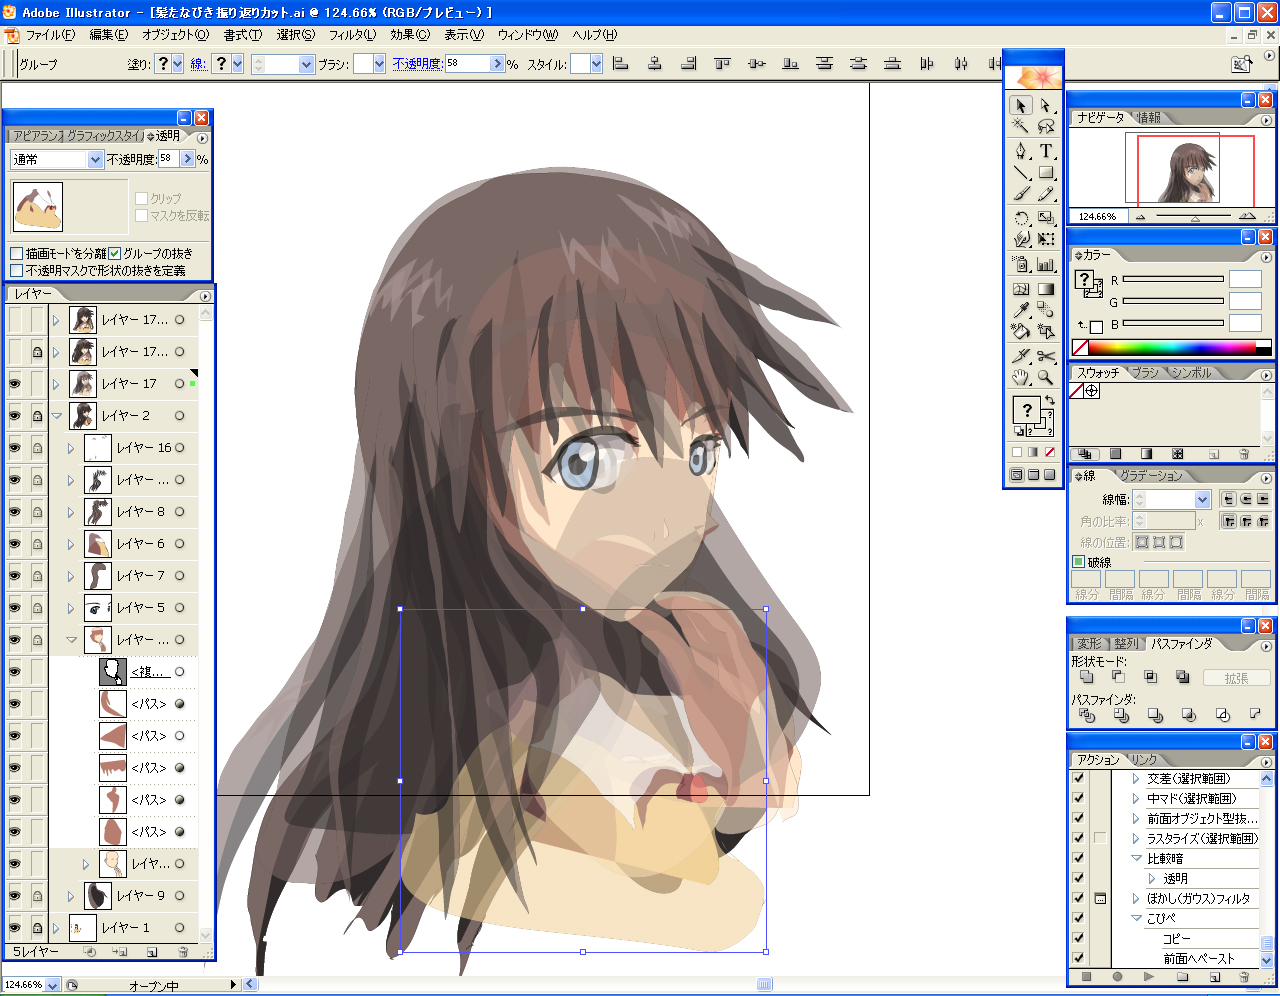Open zoom level dropdown in status bar
Viewport: 1280px width, 996px height.
[53, 985]
